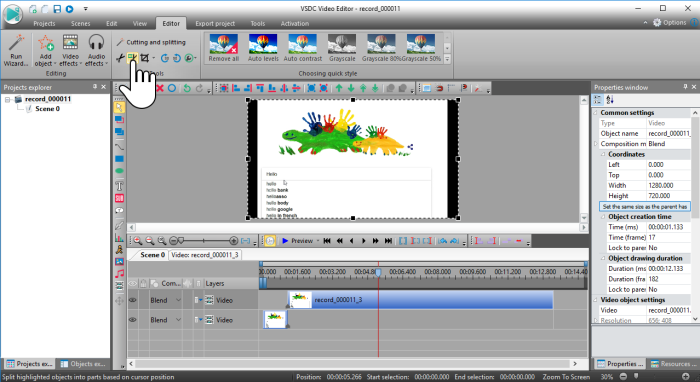Click the Save project icon in quick access
The height and width of the screenshot is (382, 700).
tap(57, 8)
